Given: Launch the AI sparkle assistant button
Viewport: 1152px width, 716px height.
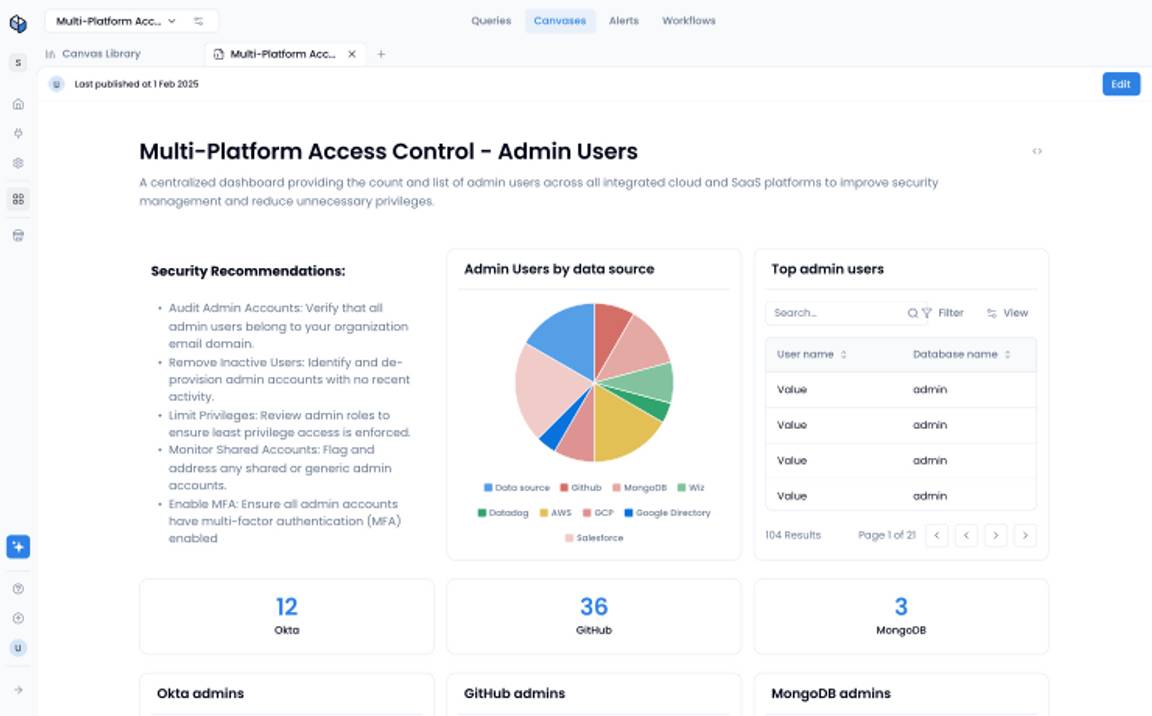Looking at the screenshot, I should [18, 546].
